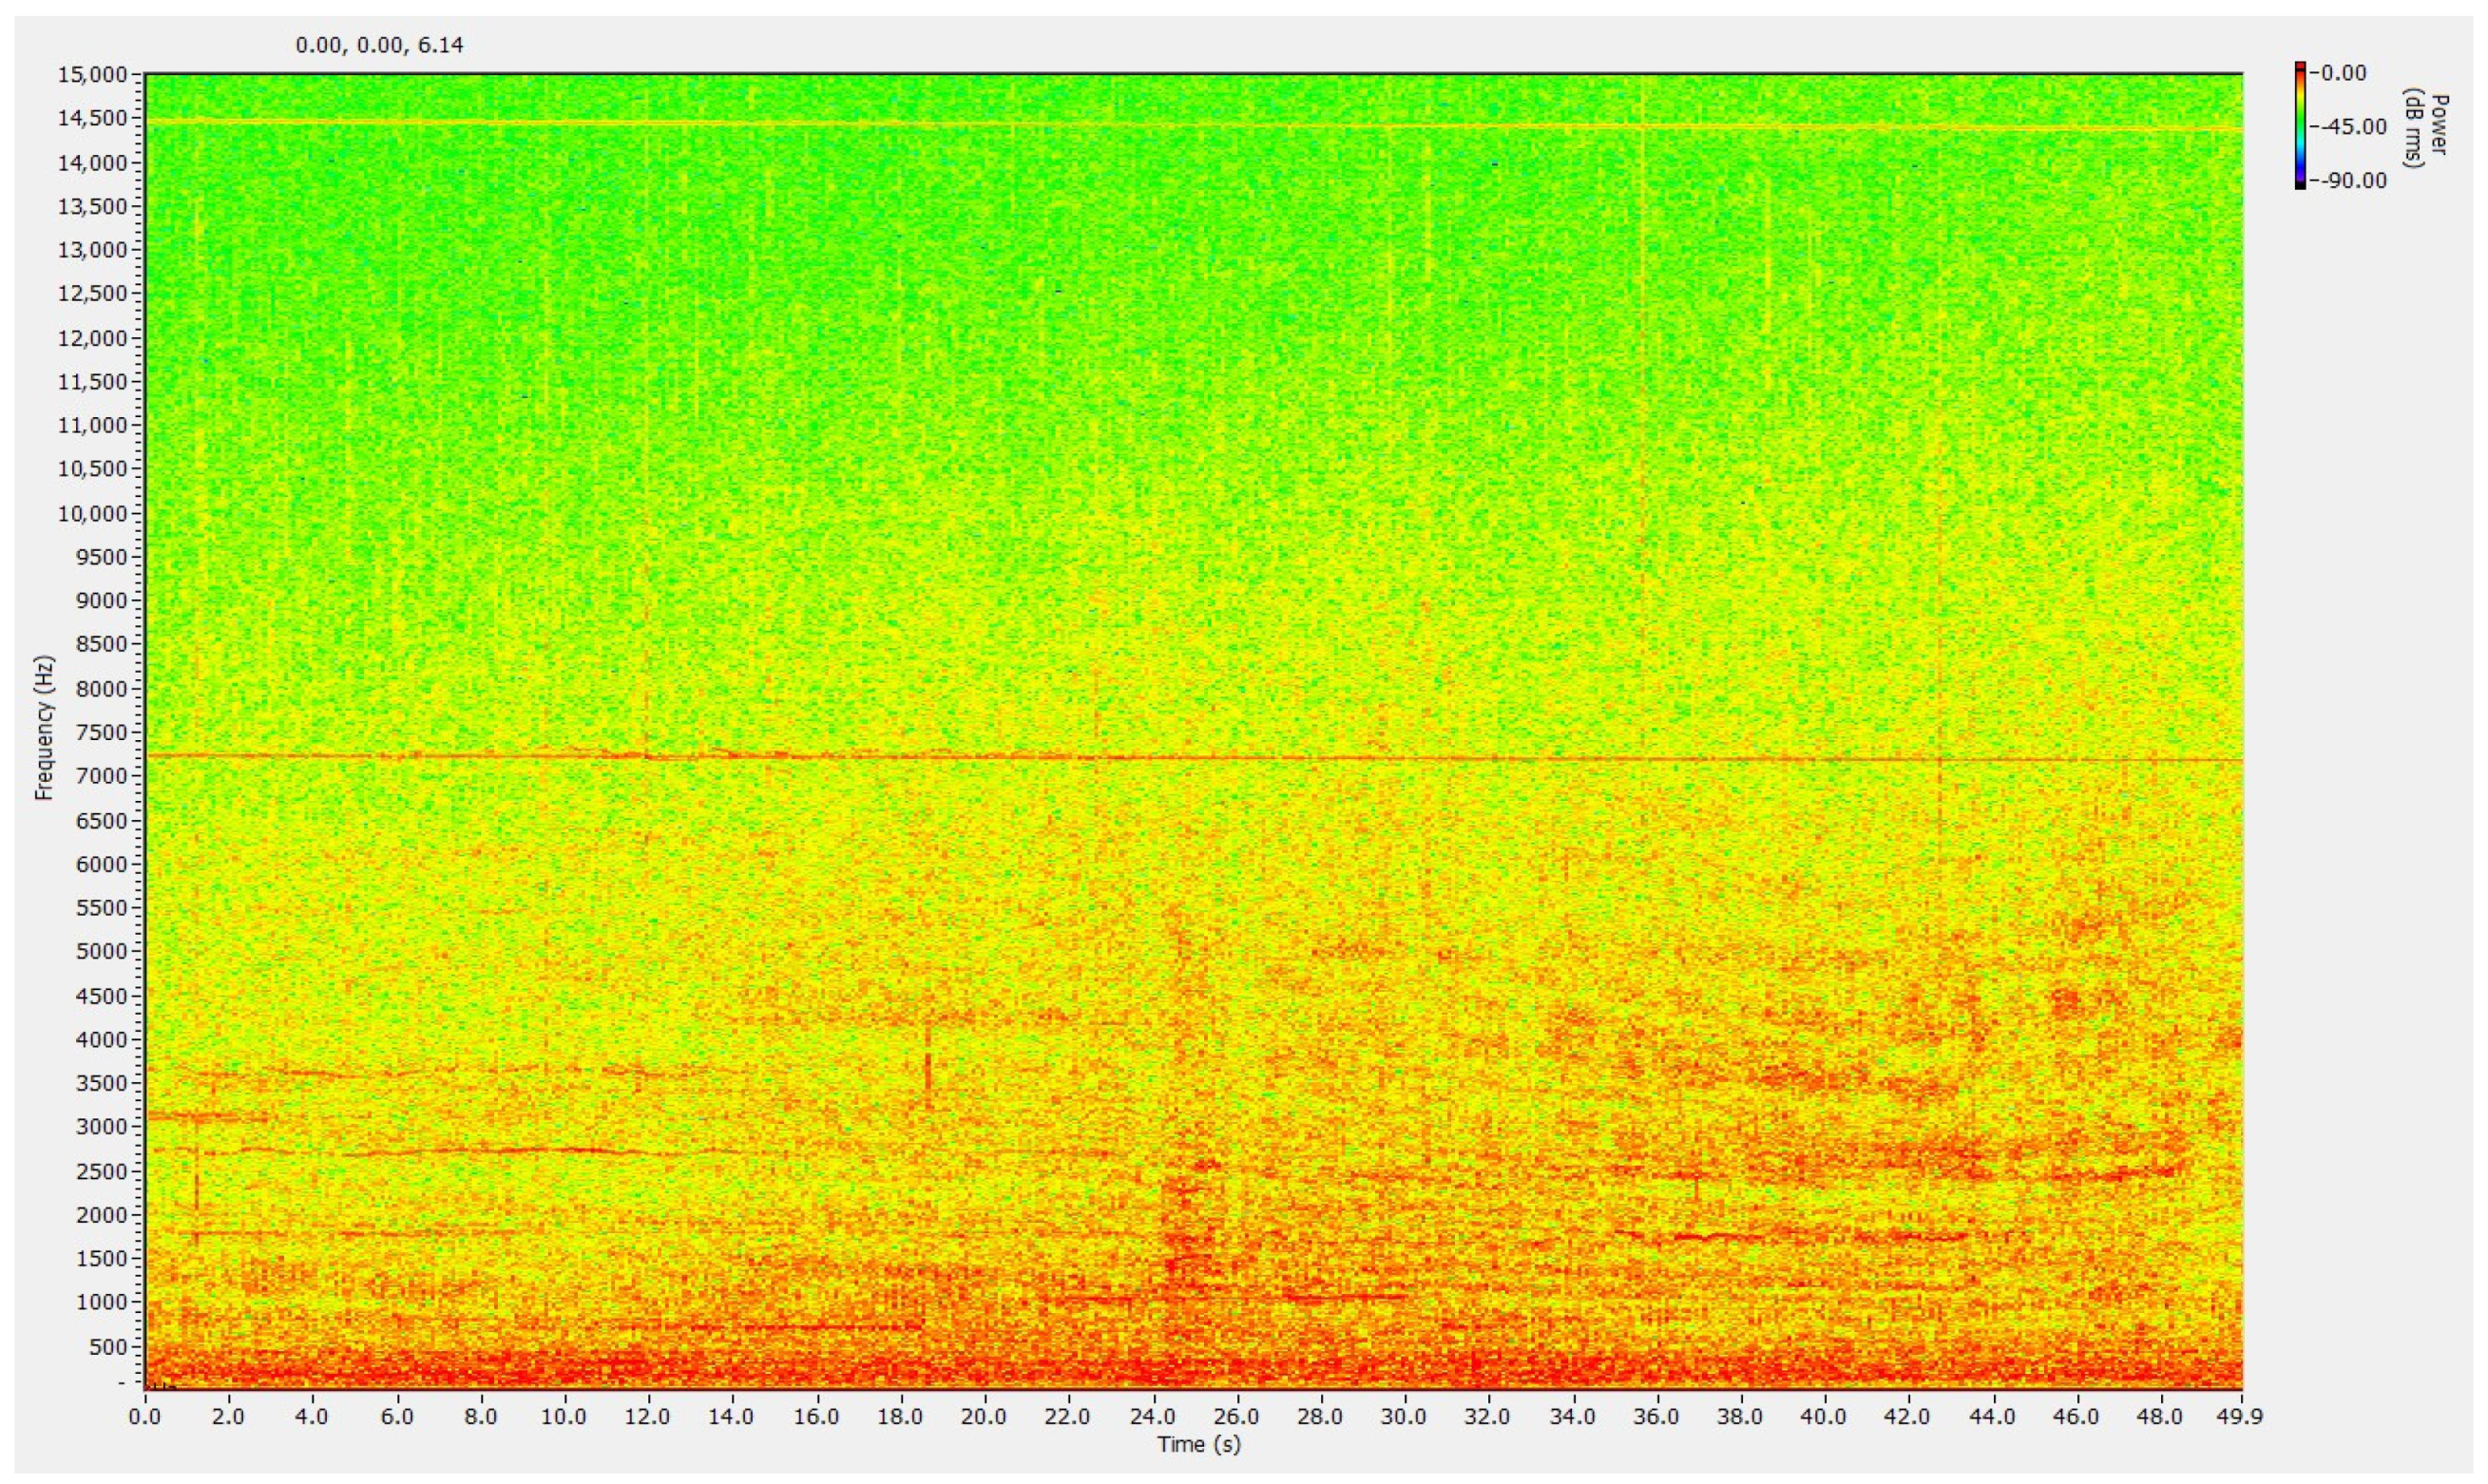Click the '500' frequency tick label
Image resolution: width=2488 pixels, height=1484 pixels.
click(110, 1346)
